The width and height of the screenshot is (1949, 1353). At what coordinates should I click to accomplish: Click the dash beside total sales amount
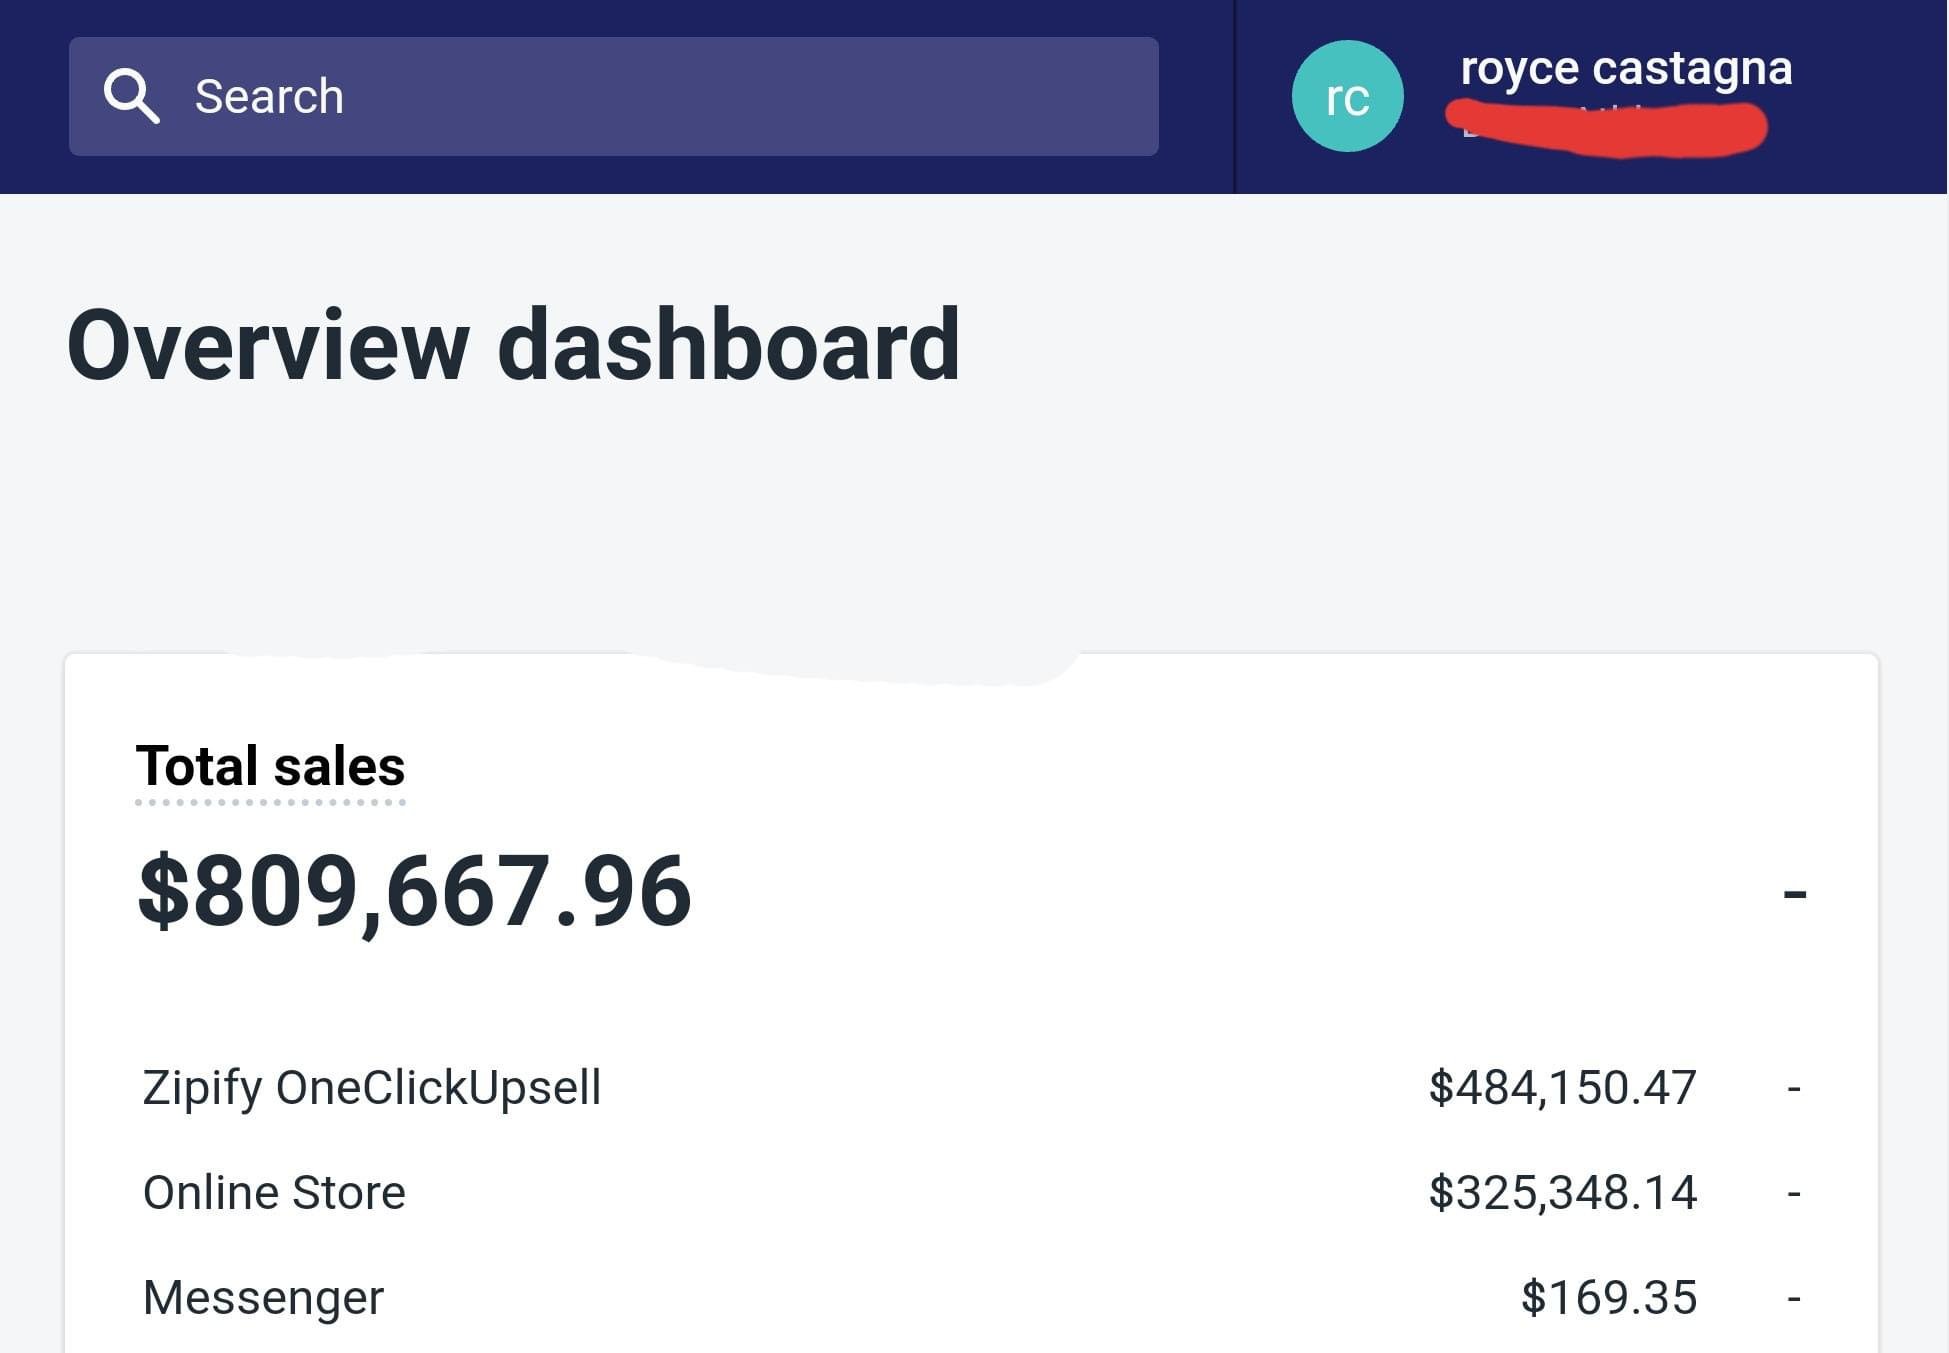click(x=1795, y=892)
